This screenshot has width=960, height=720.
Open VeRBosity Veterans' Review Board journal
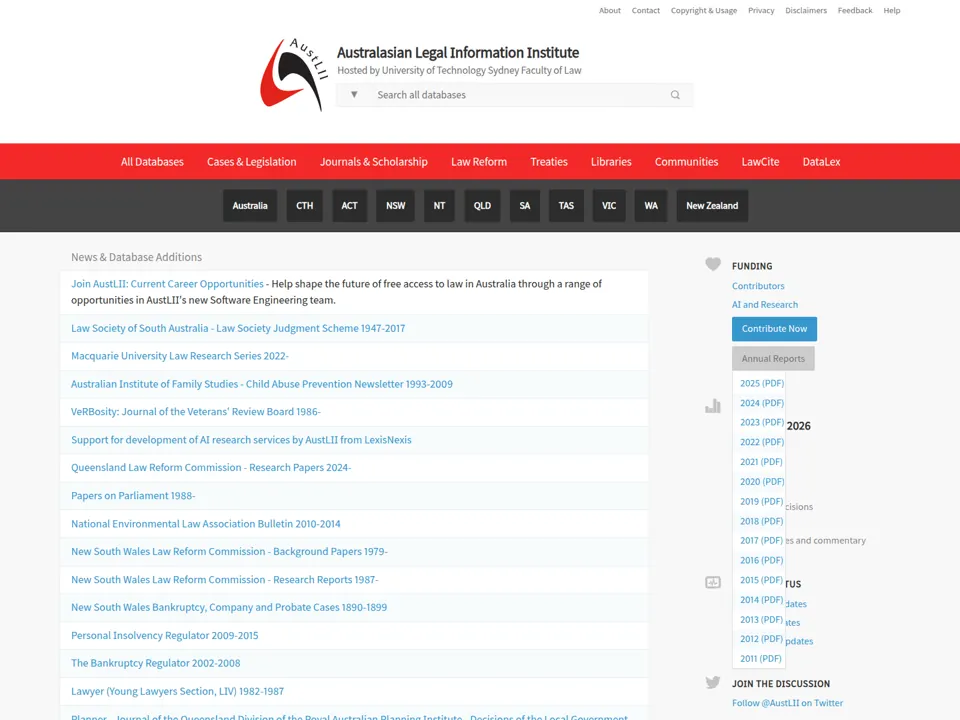196,411
